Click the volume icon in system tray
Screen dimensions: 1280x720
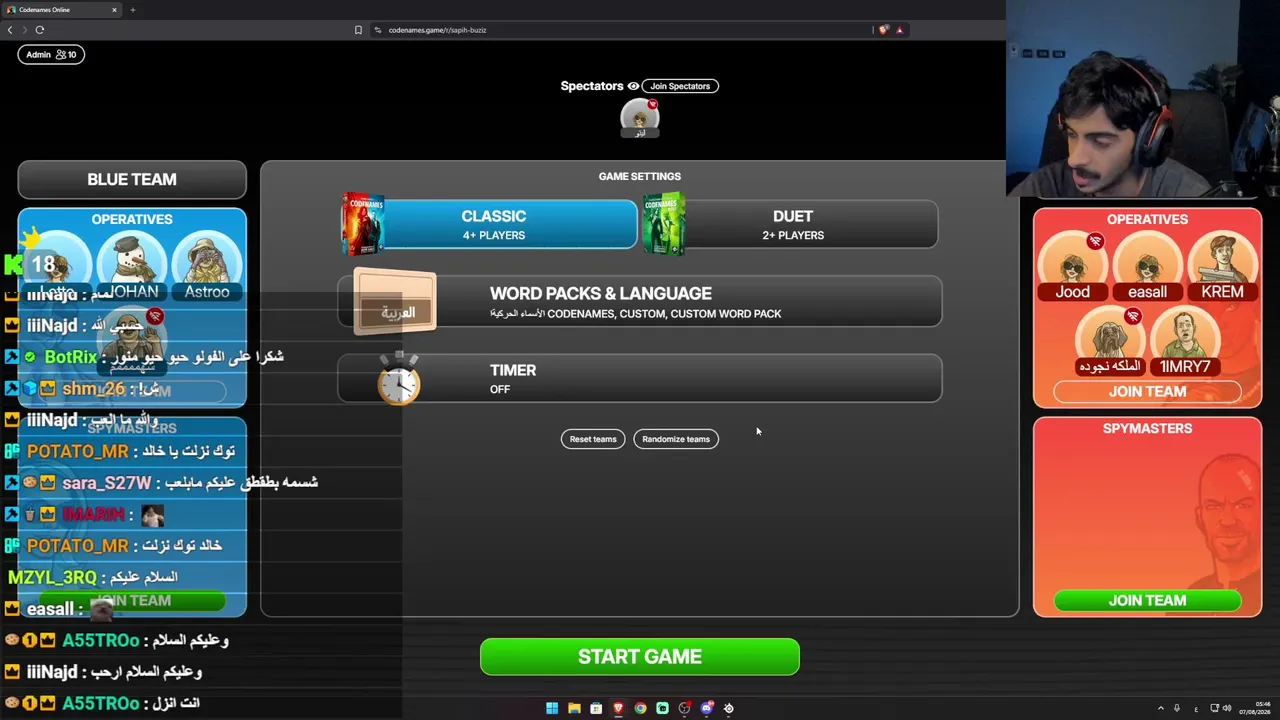pyautogui.click(x=1227, y=708)
